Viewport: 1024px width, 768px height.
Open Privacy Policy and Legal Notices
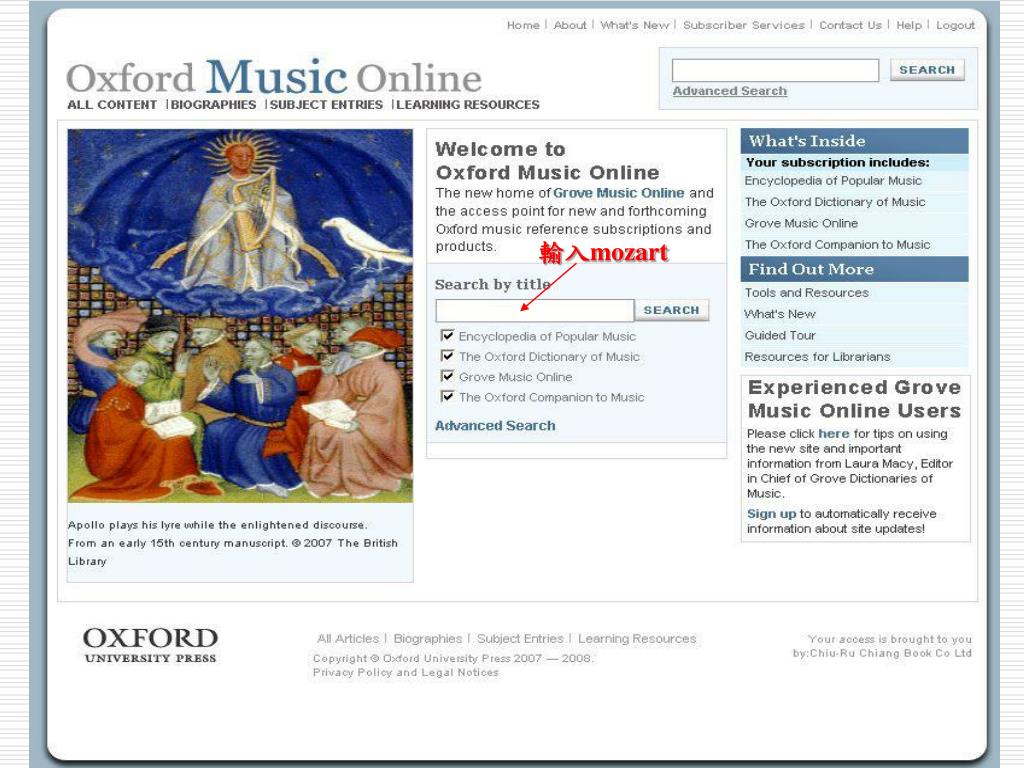click(406, 673)
